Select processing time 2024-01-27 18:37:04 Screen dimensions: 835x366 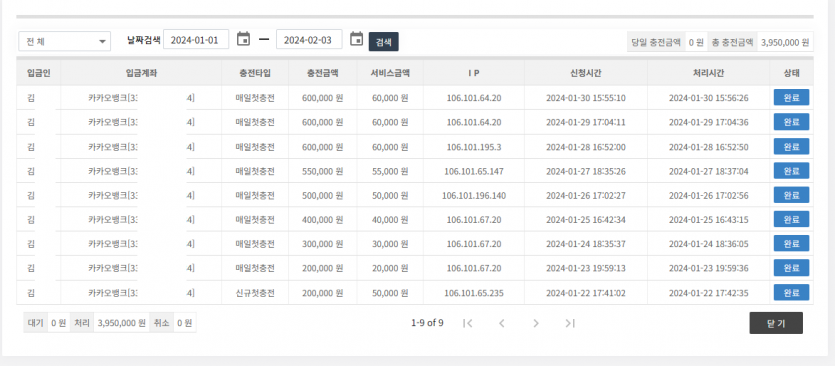pyautogui.click(x=709, y=171)
